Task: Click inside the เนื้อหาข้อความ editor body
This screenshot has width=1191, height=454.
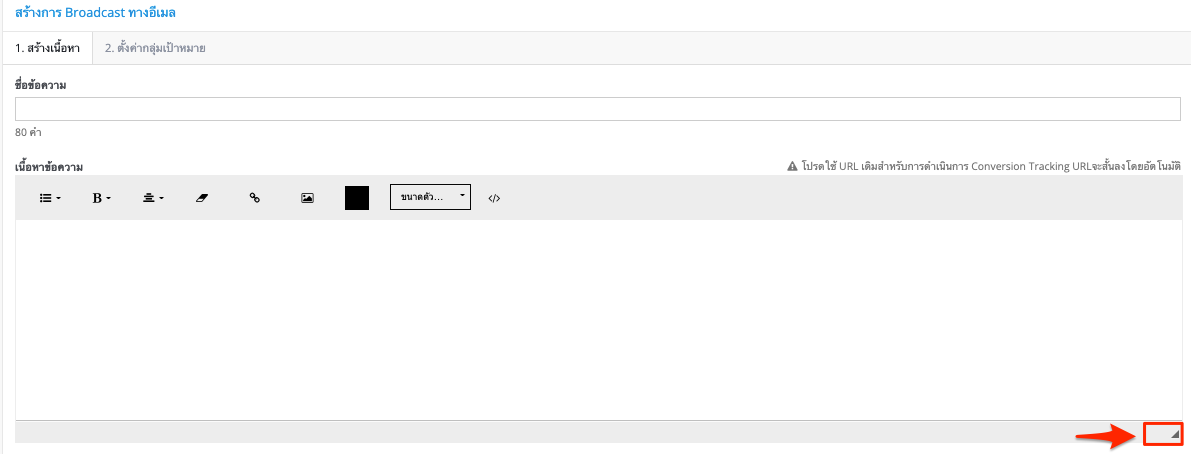Action: point(598,320)
